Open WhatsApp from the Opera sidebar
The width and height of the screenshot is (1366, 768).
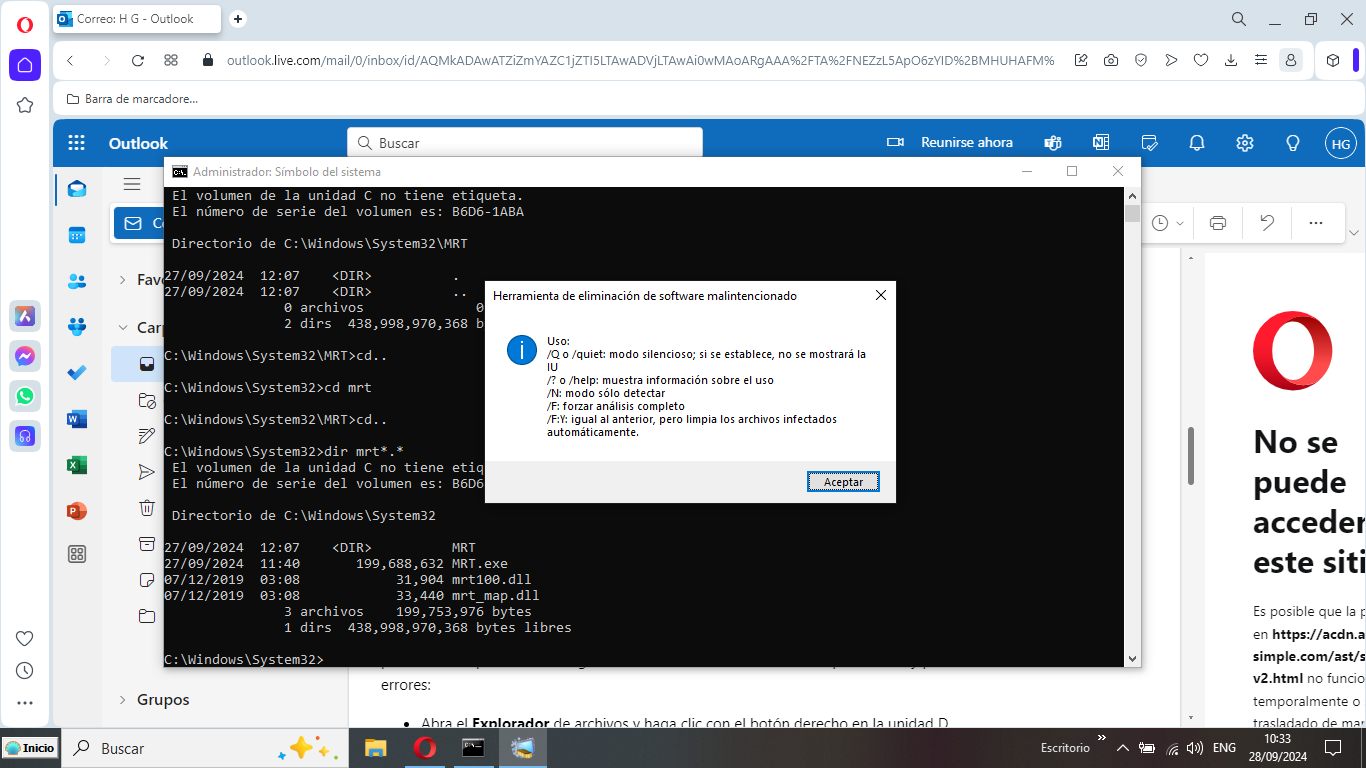pos(25,396)
